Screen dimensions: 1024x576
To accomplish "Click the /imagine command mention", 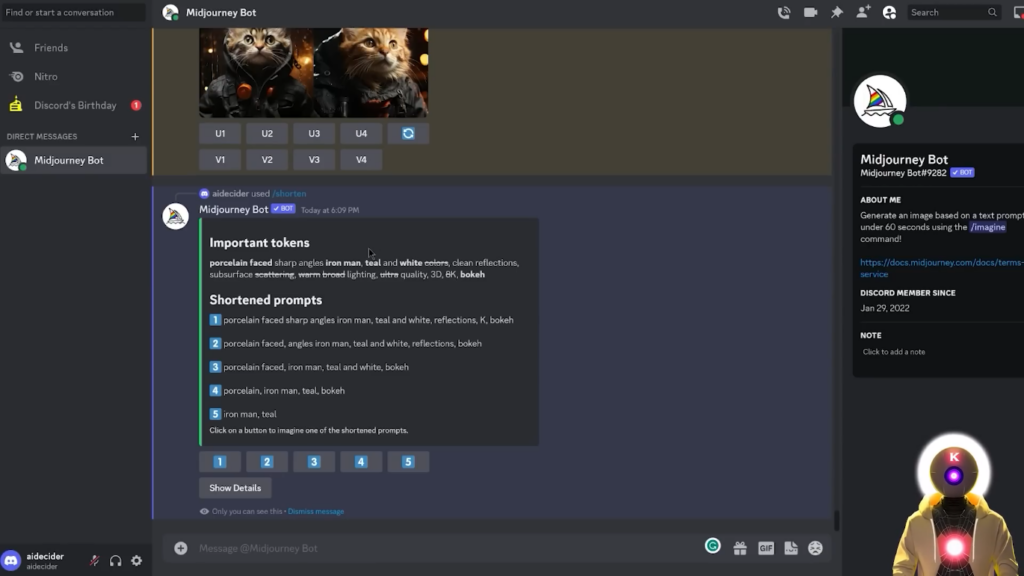I will point(987,227).
